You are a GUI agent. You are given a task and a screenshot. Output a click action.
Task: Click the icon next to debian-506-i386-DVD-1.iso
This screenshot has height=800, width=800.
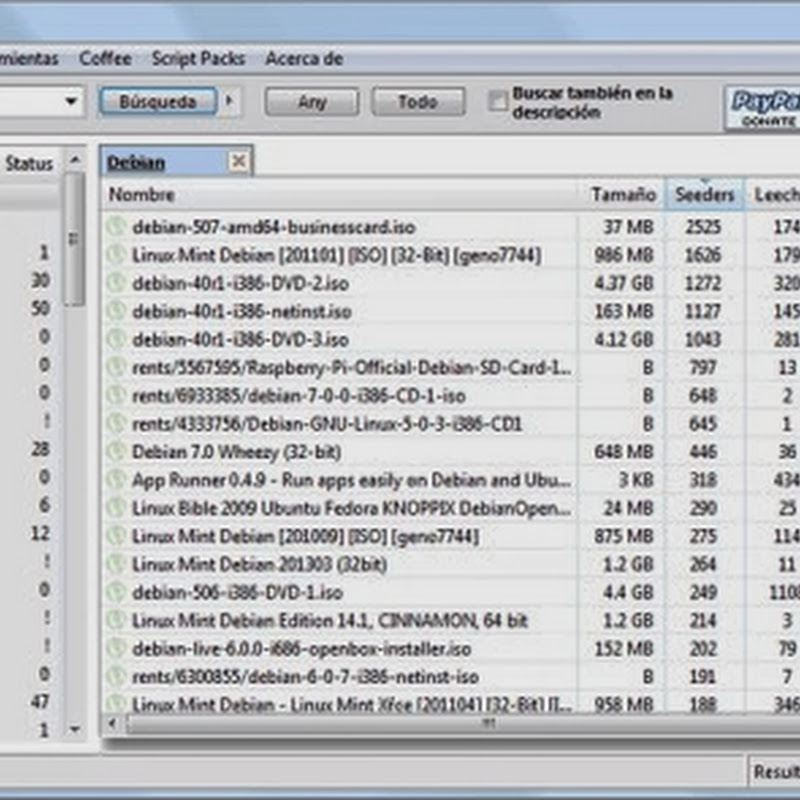tap(116, 592)
